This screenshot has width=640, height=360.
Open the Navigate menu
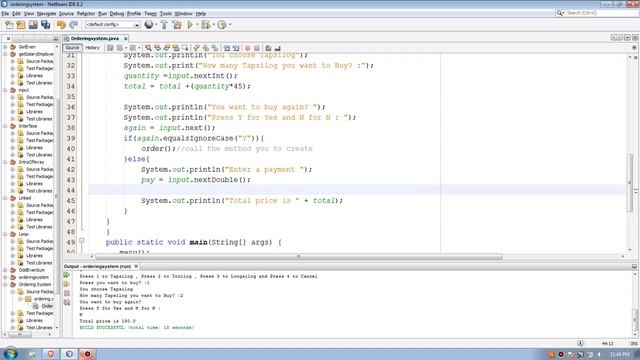click(x=46, y=13)
